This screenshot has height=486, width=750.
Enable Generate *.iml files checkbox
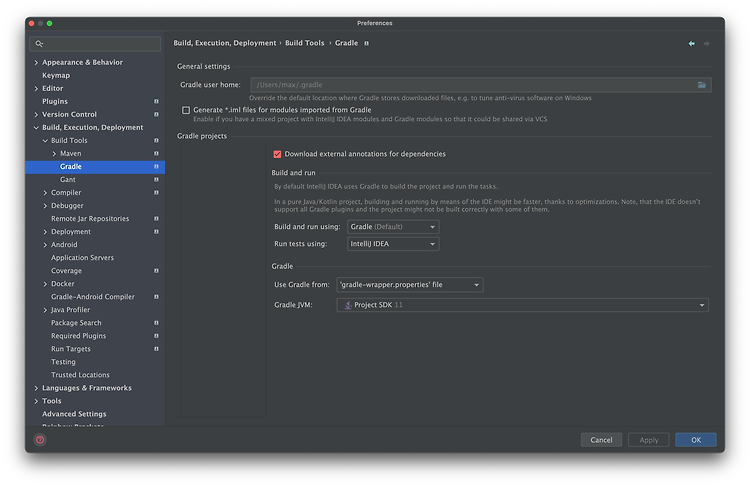(x=186, y=110)
